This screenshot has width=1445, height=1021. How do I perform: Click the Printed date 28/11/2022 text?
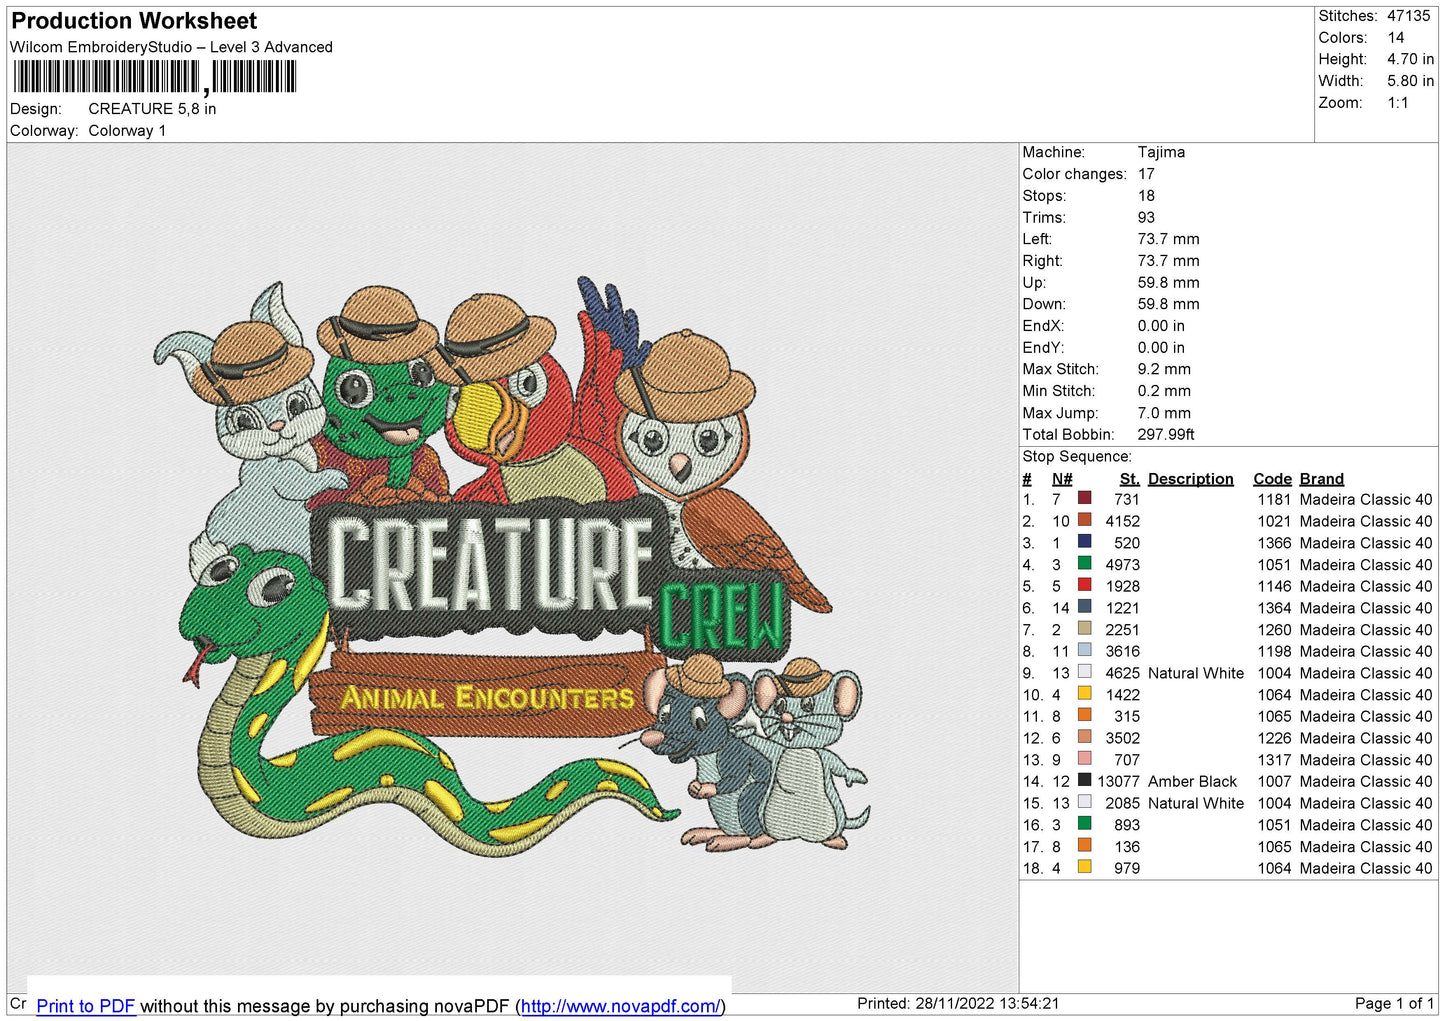click(x=958, y=1003)
